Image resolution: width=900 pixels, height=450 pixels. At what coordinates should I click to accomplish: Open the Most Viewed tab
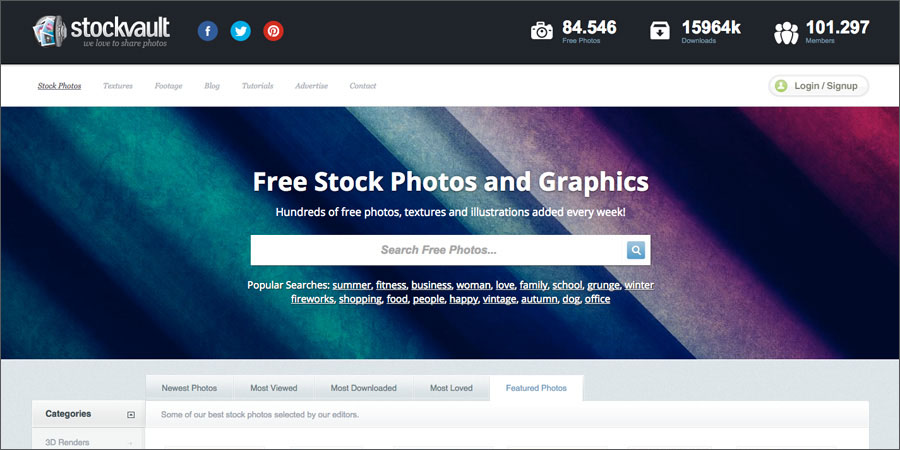pyautogui.click(x=274, y=388)
